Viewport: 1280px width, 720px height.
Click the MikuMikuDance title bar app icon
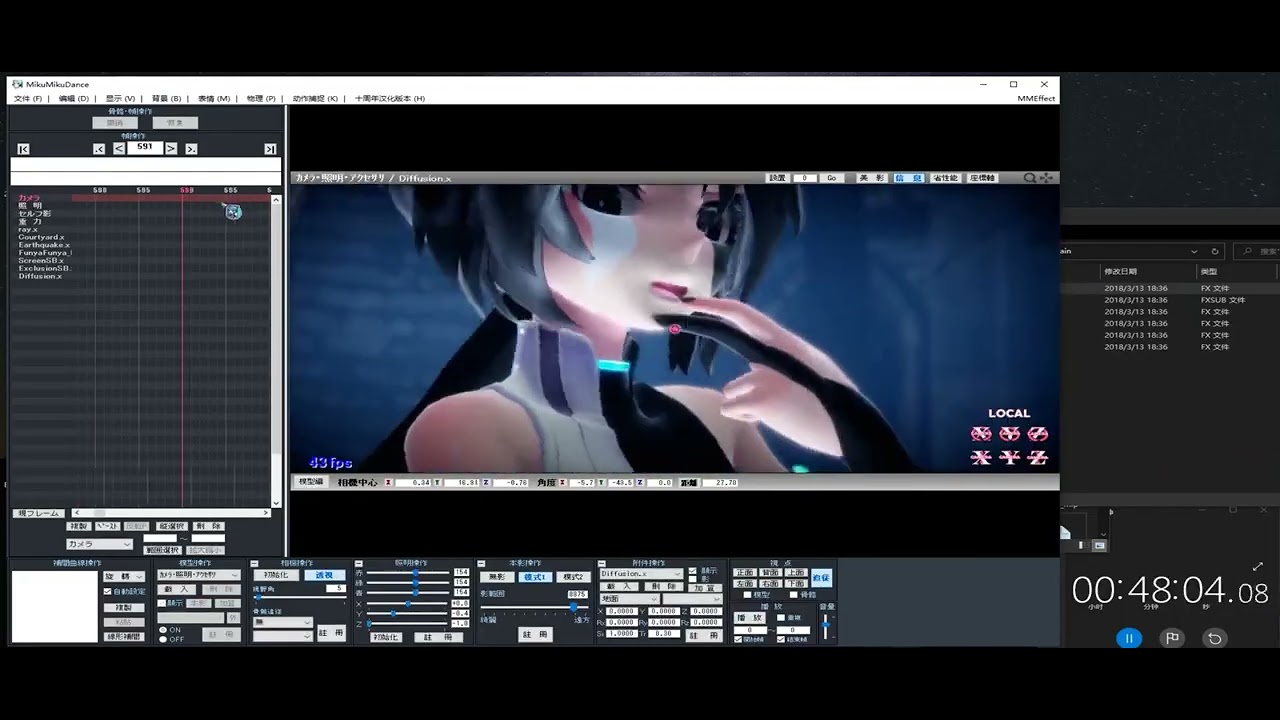17,84
